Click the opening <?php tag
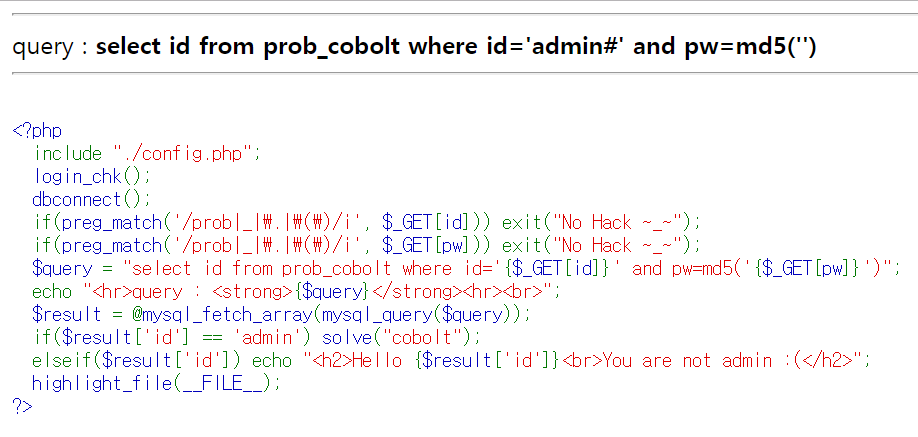The width and height of the screenshot is (918, 437). coord(37,130)
